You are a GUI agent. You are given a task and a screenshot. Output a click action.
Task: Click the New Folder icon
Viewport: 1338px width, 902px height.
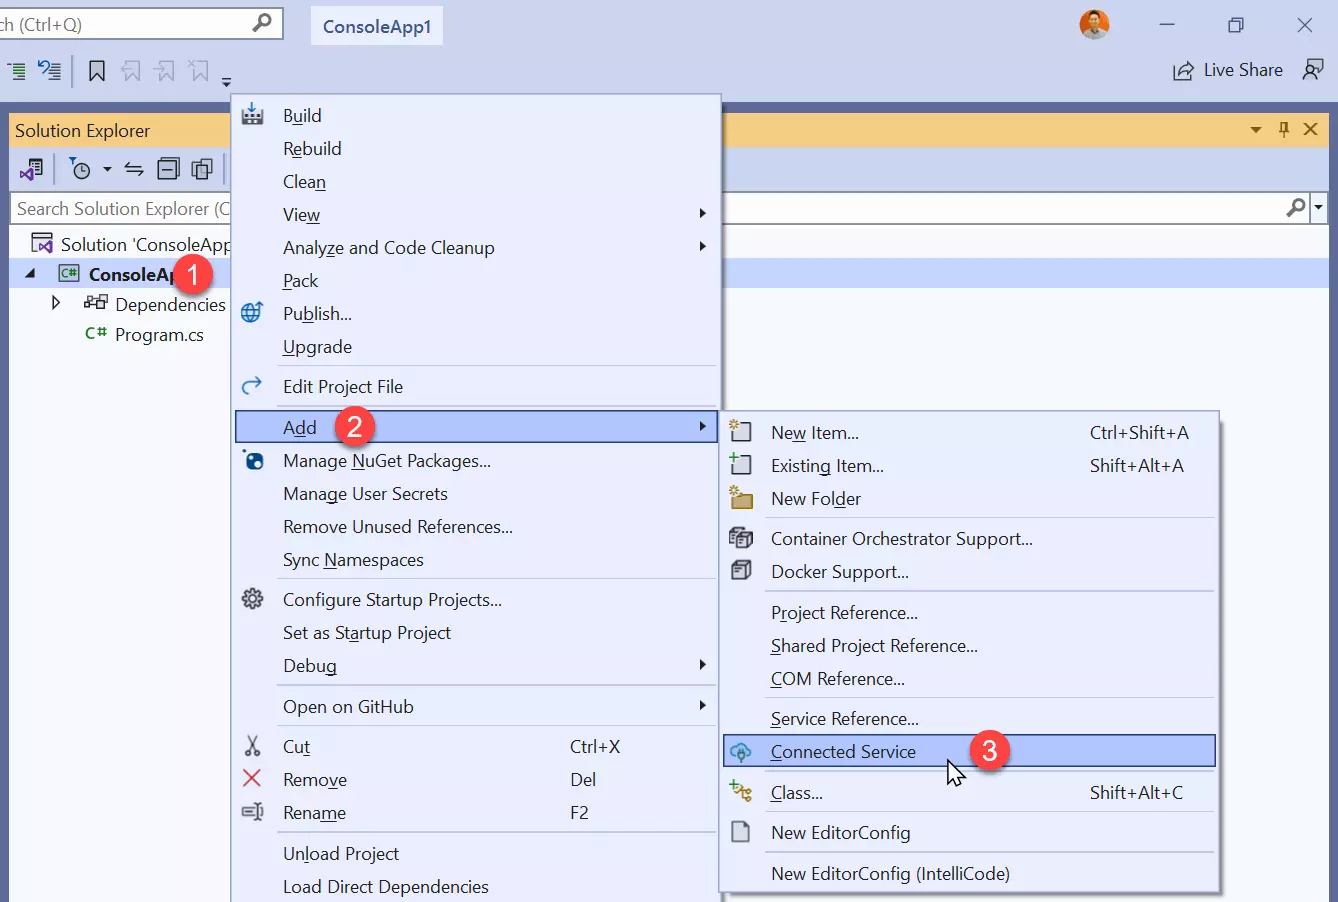coord(741,497)
